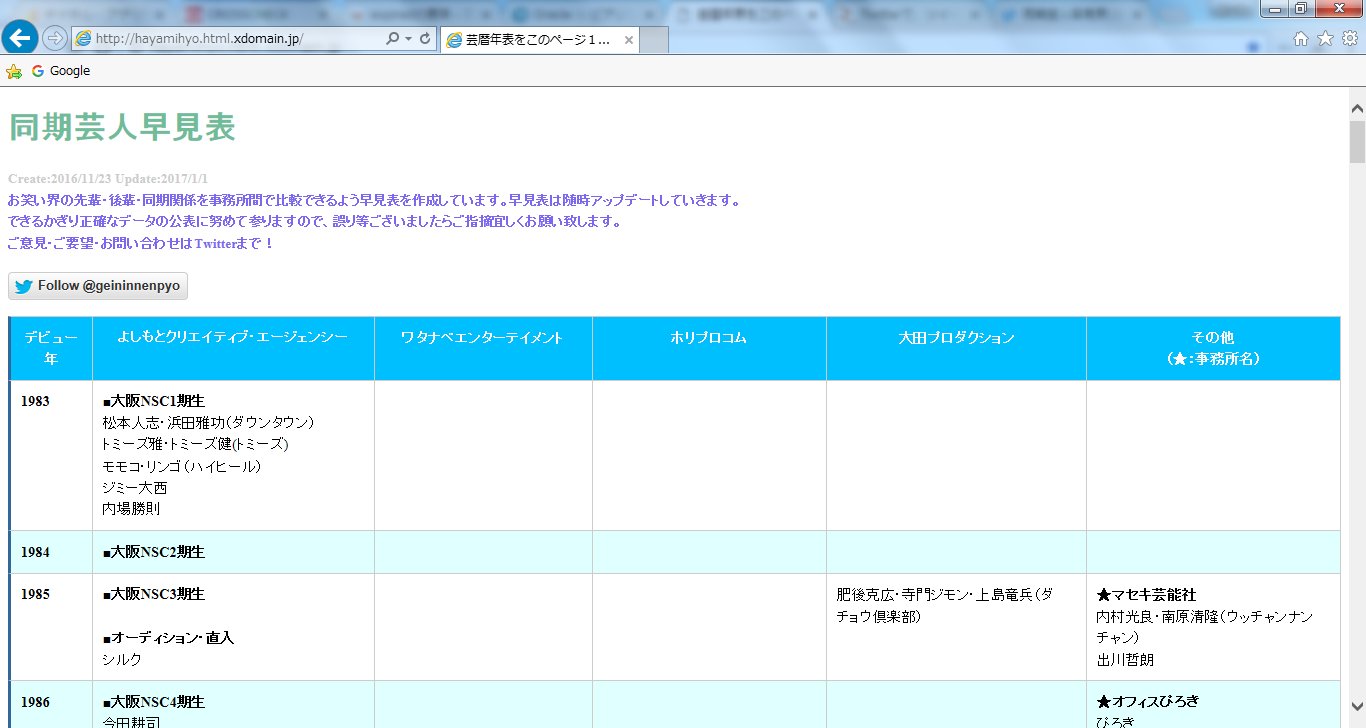The height and width of the screenshot is (728, 1366).
Task: Click the シルク entry
Action: point(122,660)
